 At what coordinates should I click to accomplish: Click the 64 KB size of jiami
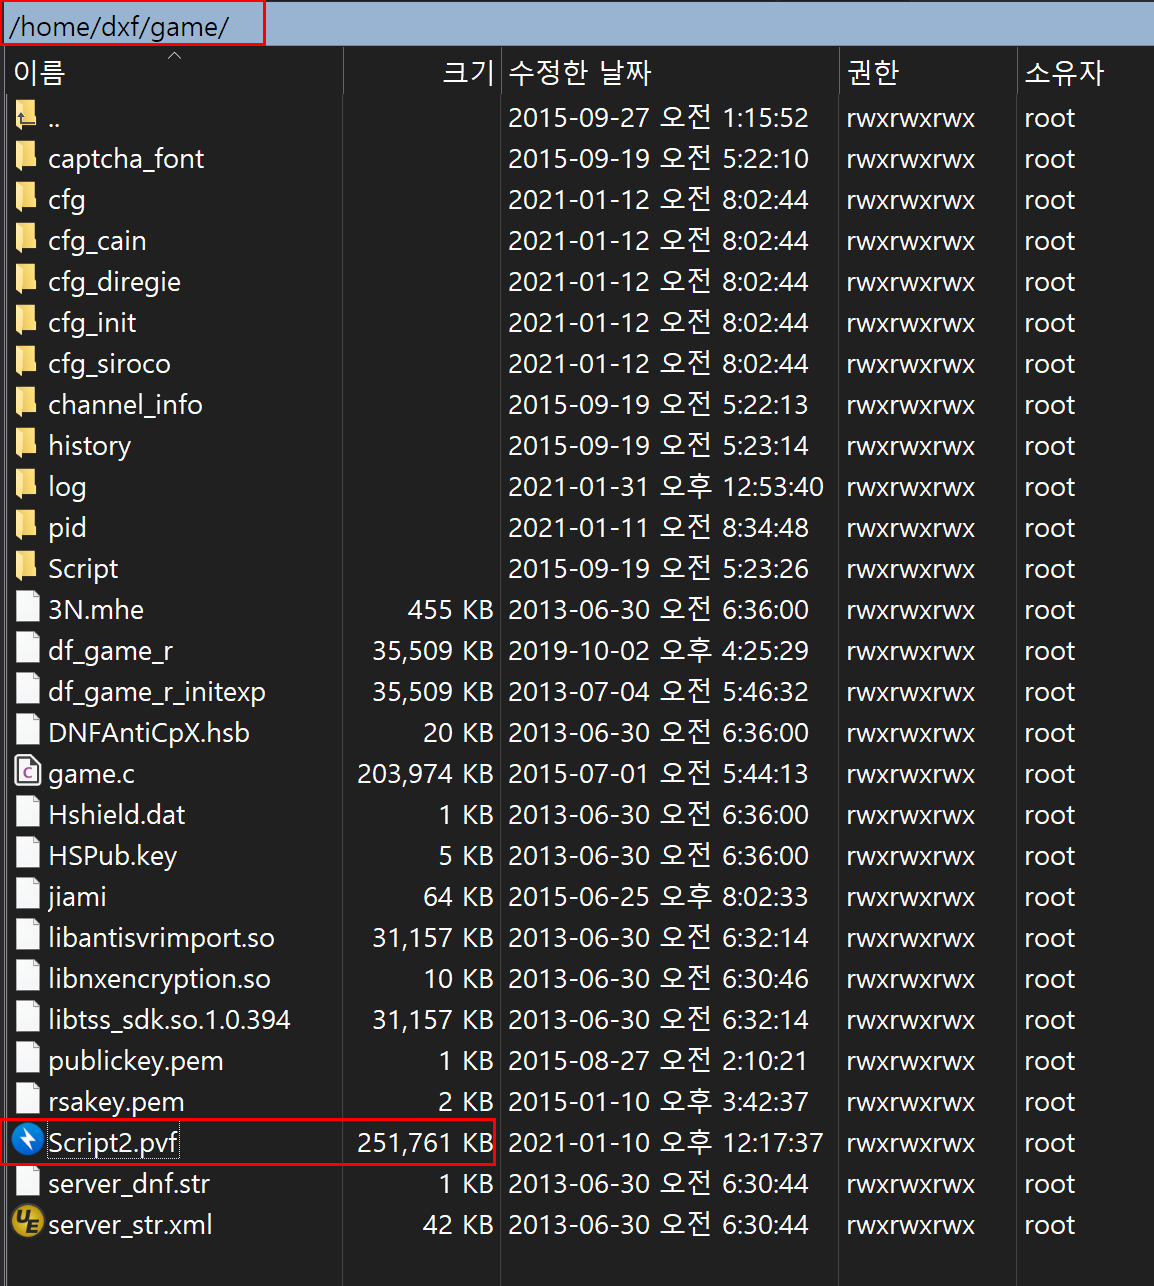(458, 896)
